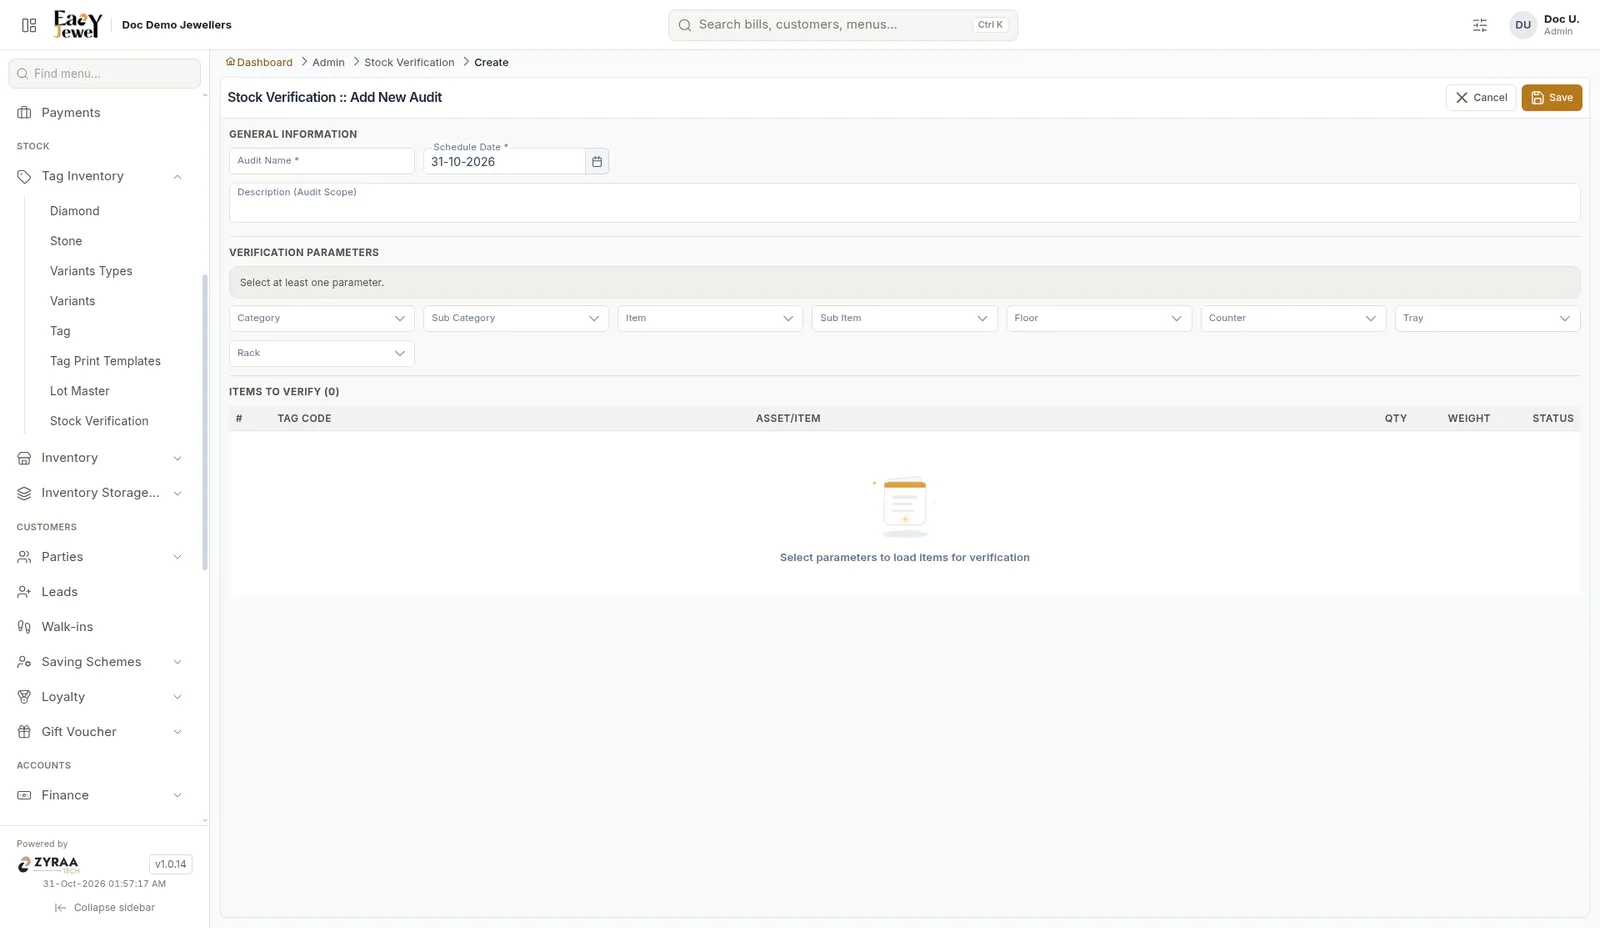The height and width of the screenshot is (928, 1600).
Task: Open the Sub Item dropdown
Action: pyautogui.click(x=904, y=318)
